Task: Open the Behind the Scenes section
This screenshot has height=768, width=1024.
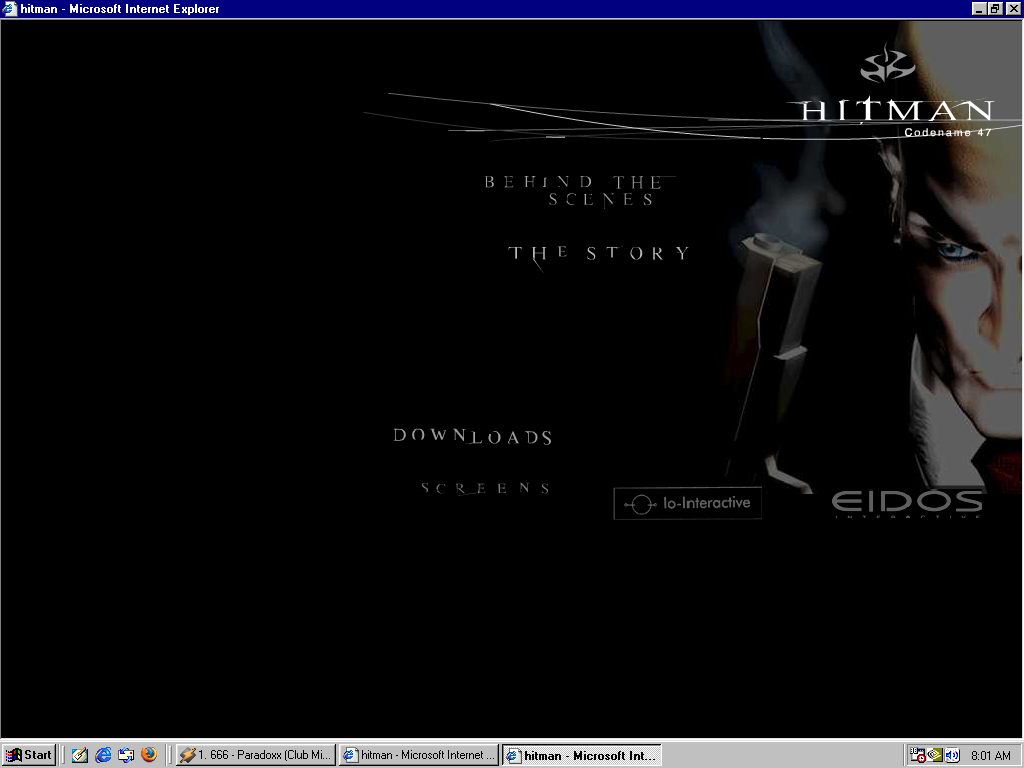Action: pos(574,190)
